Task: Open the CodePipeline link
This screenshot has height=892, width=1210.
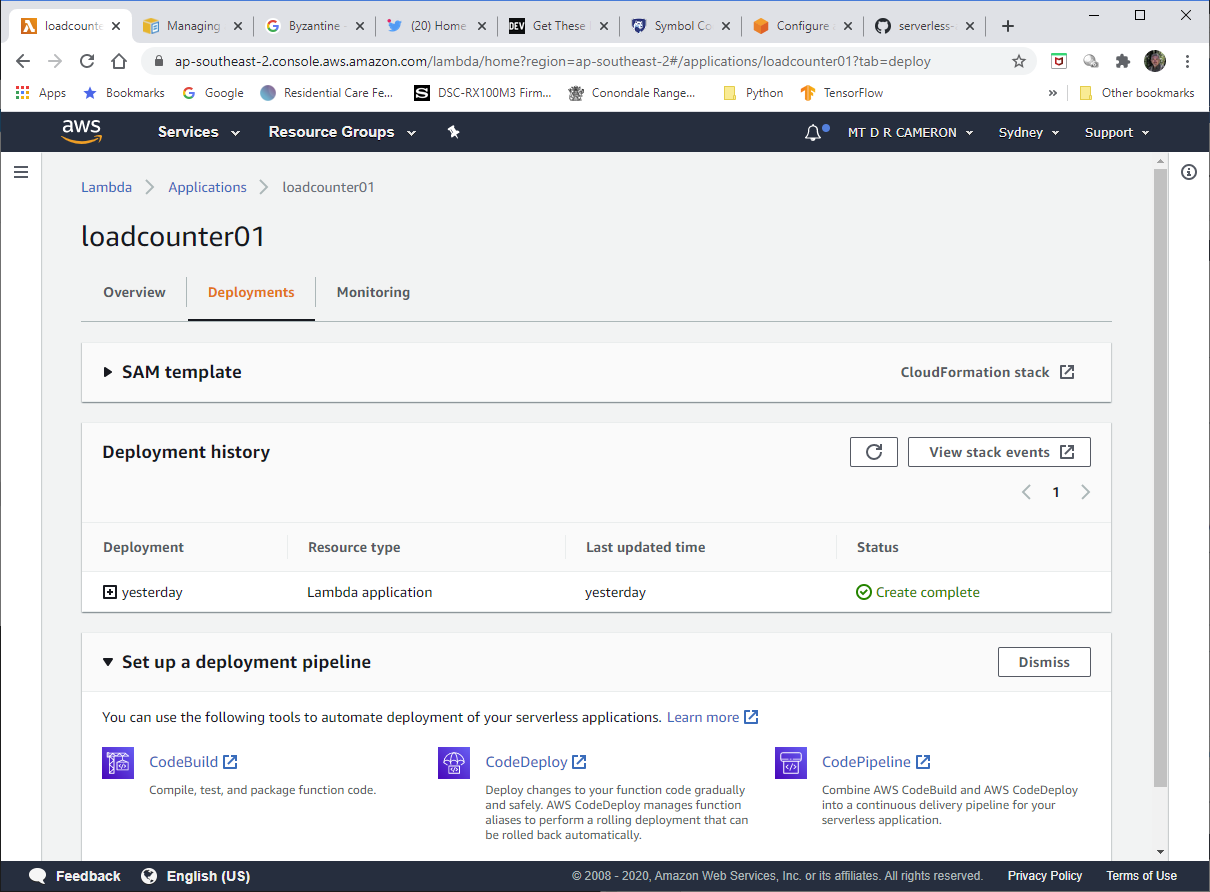Action: (876, 762)
